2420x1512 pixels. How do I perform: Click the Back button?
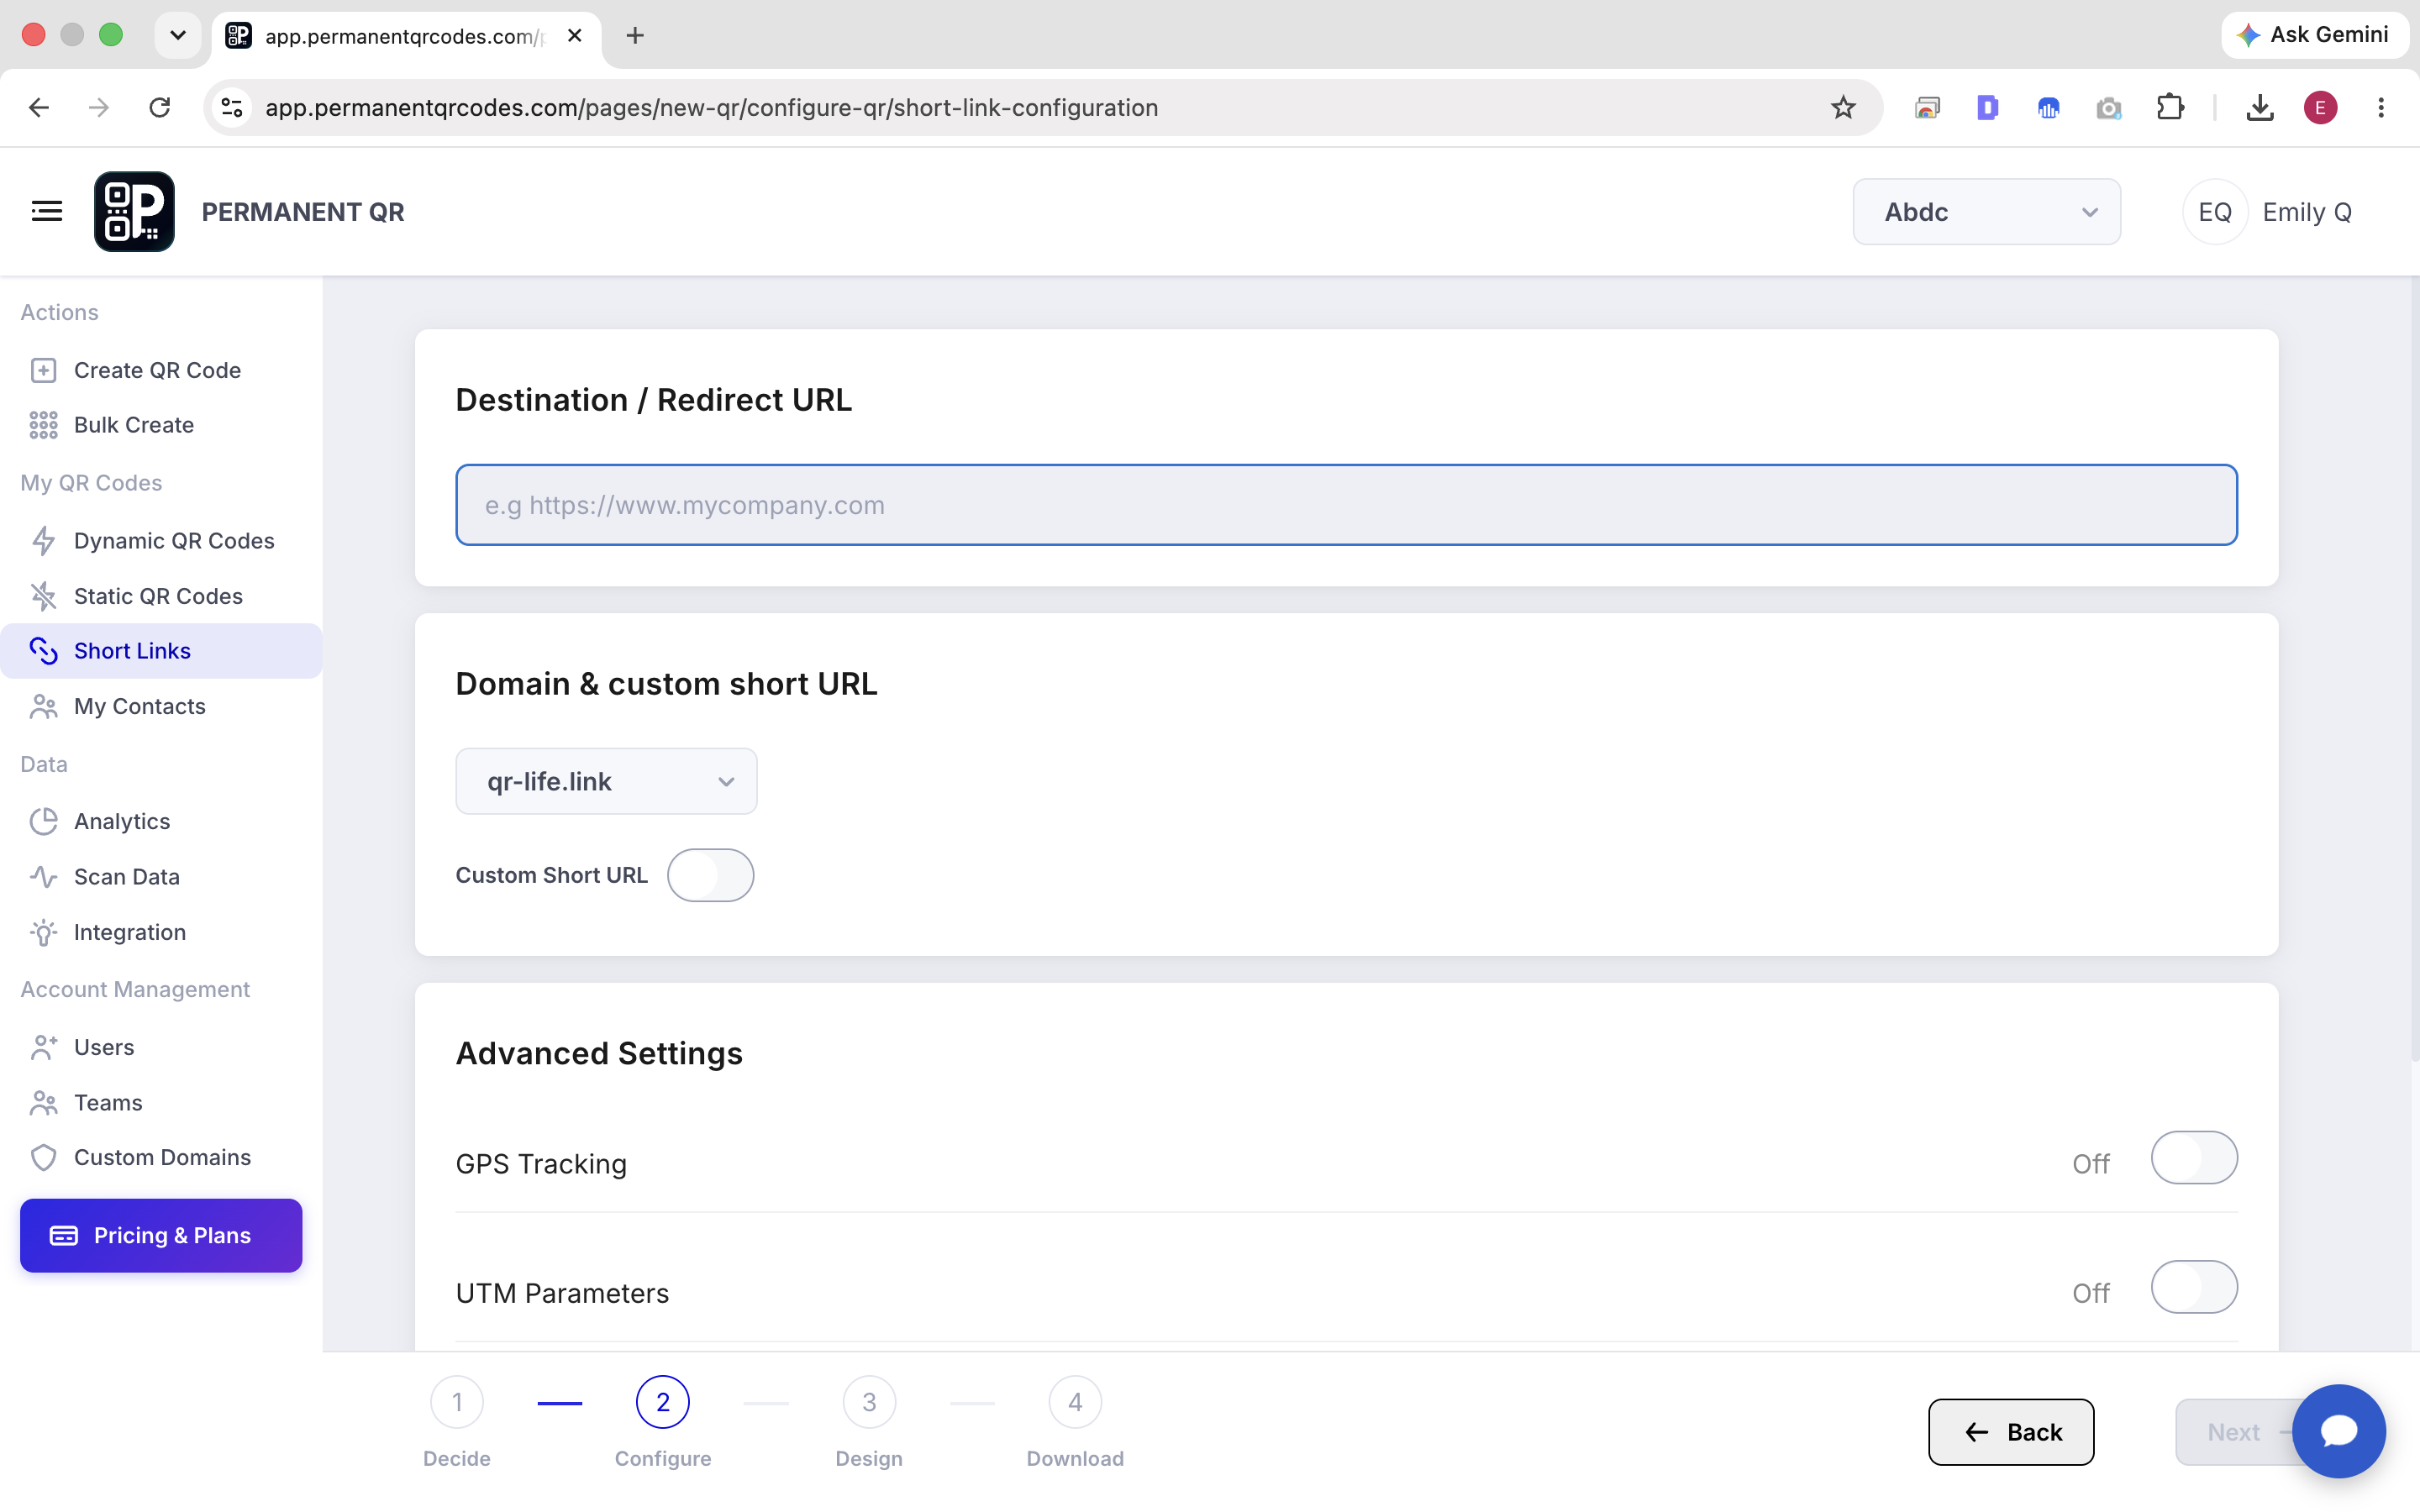pos(2011,1432)
